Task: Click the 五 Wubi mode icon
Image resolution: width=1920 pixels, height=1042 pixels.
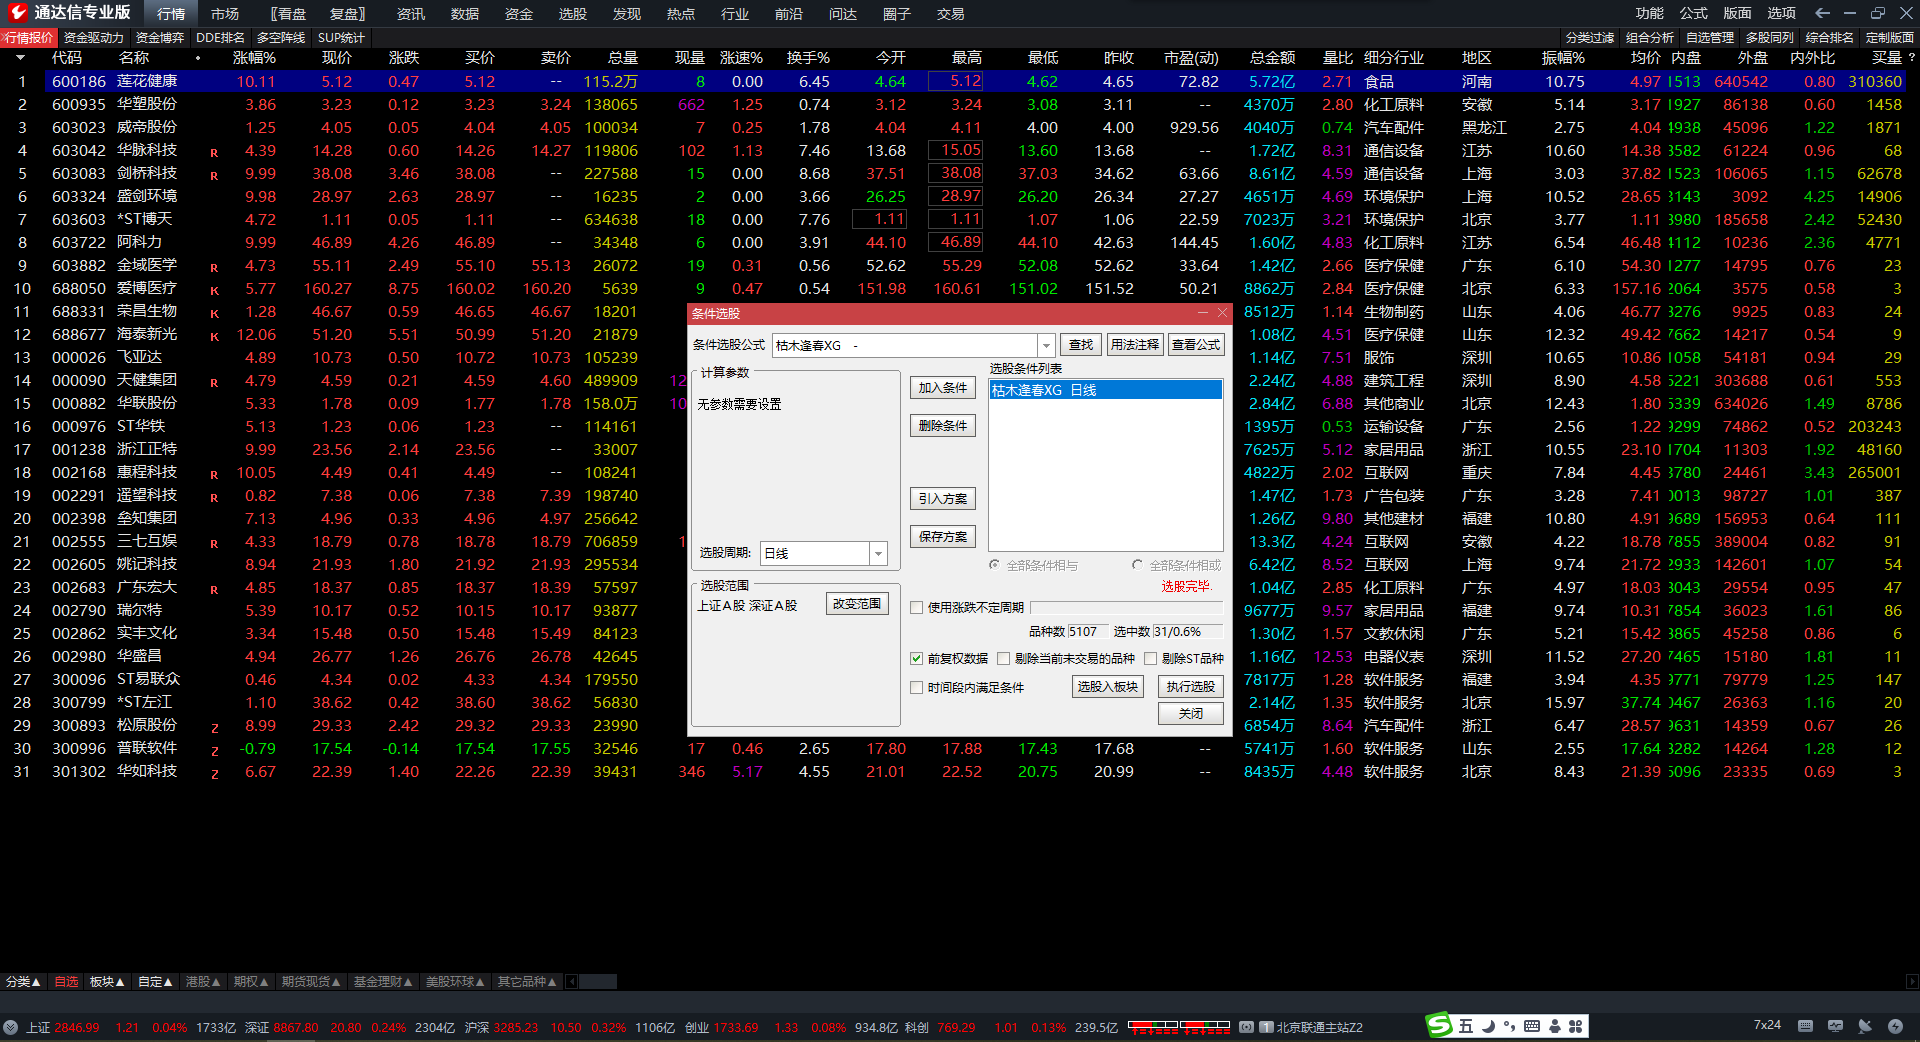Action: click(1466, 1026)
